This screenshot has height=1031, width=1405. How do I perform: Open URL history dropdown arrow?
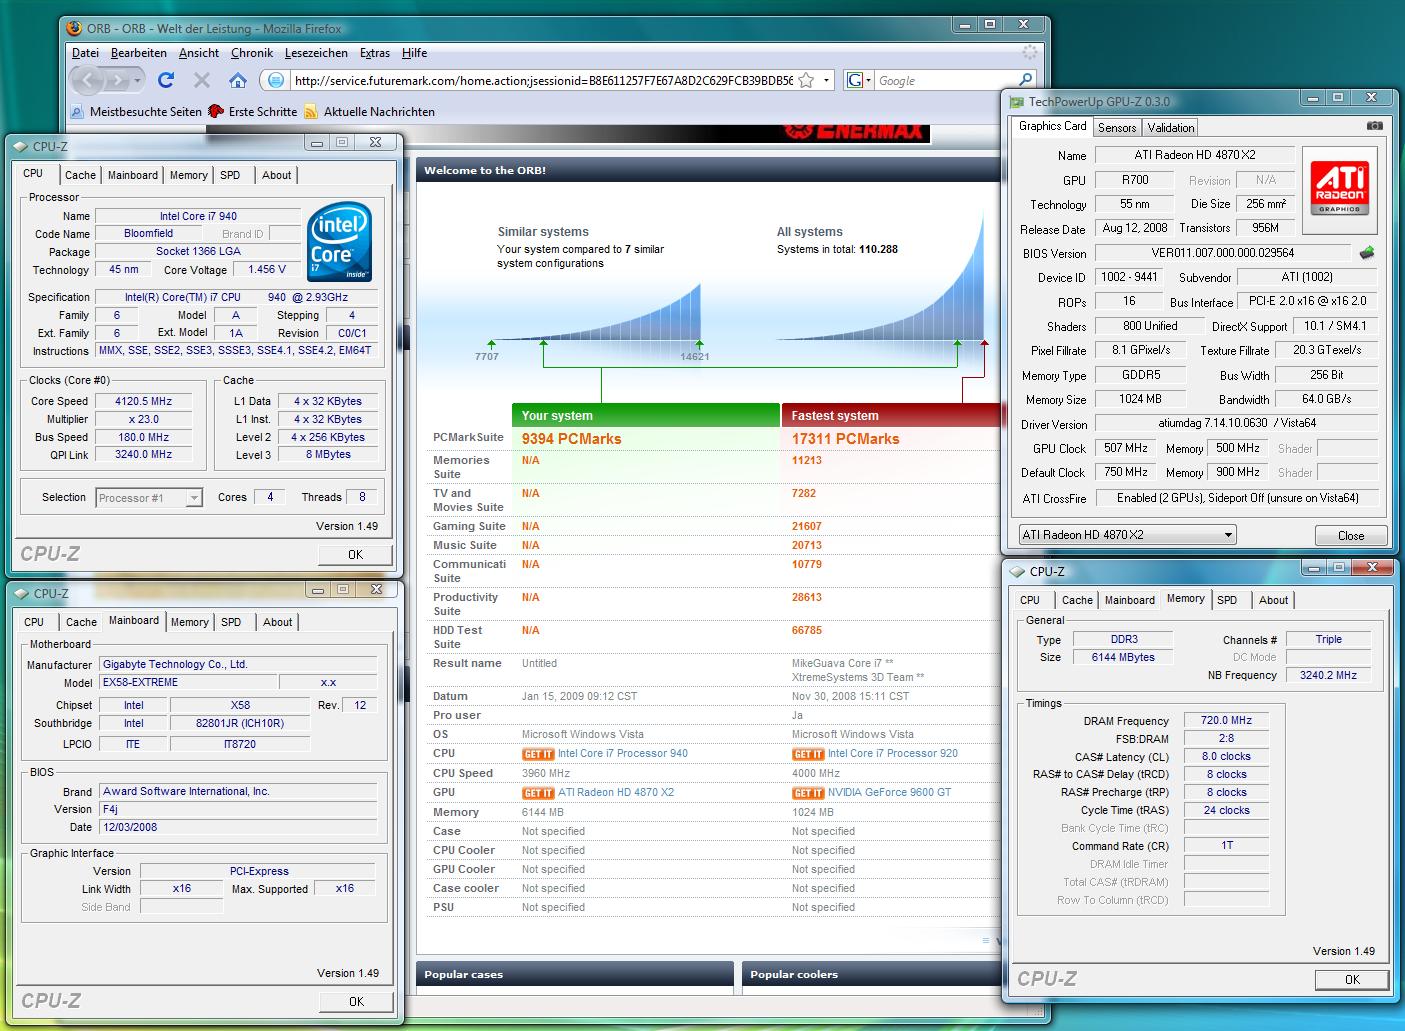pyautogui.click(x=826, y=80)
